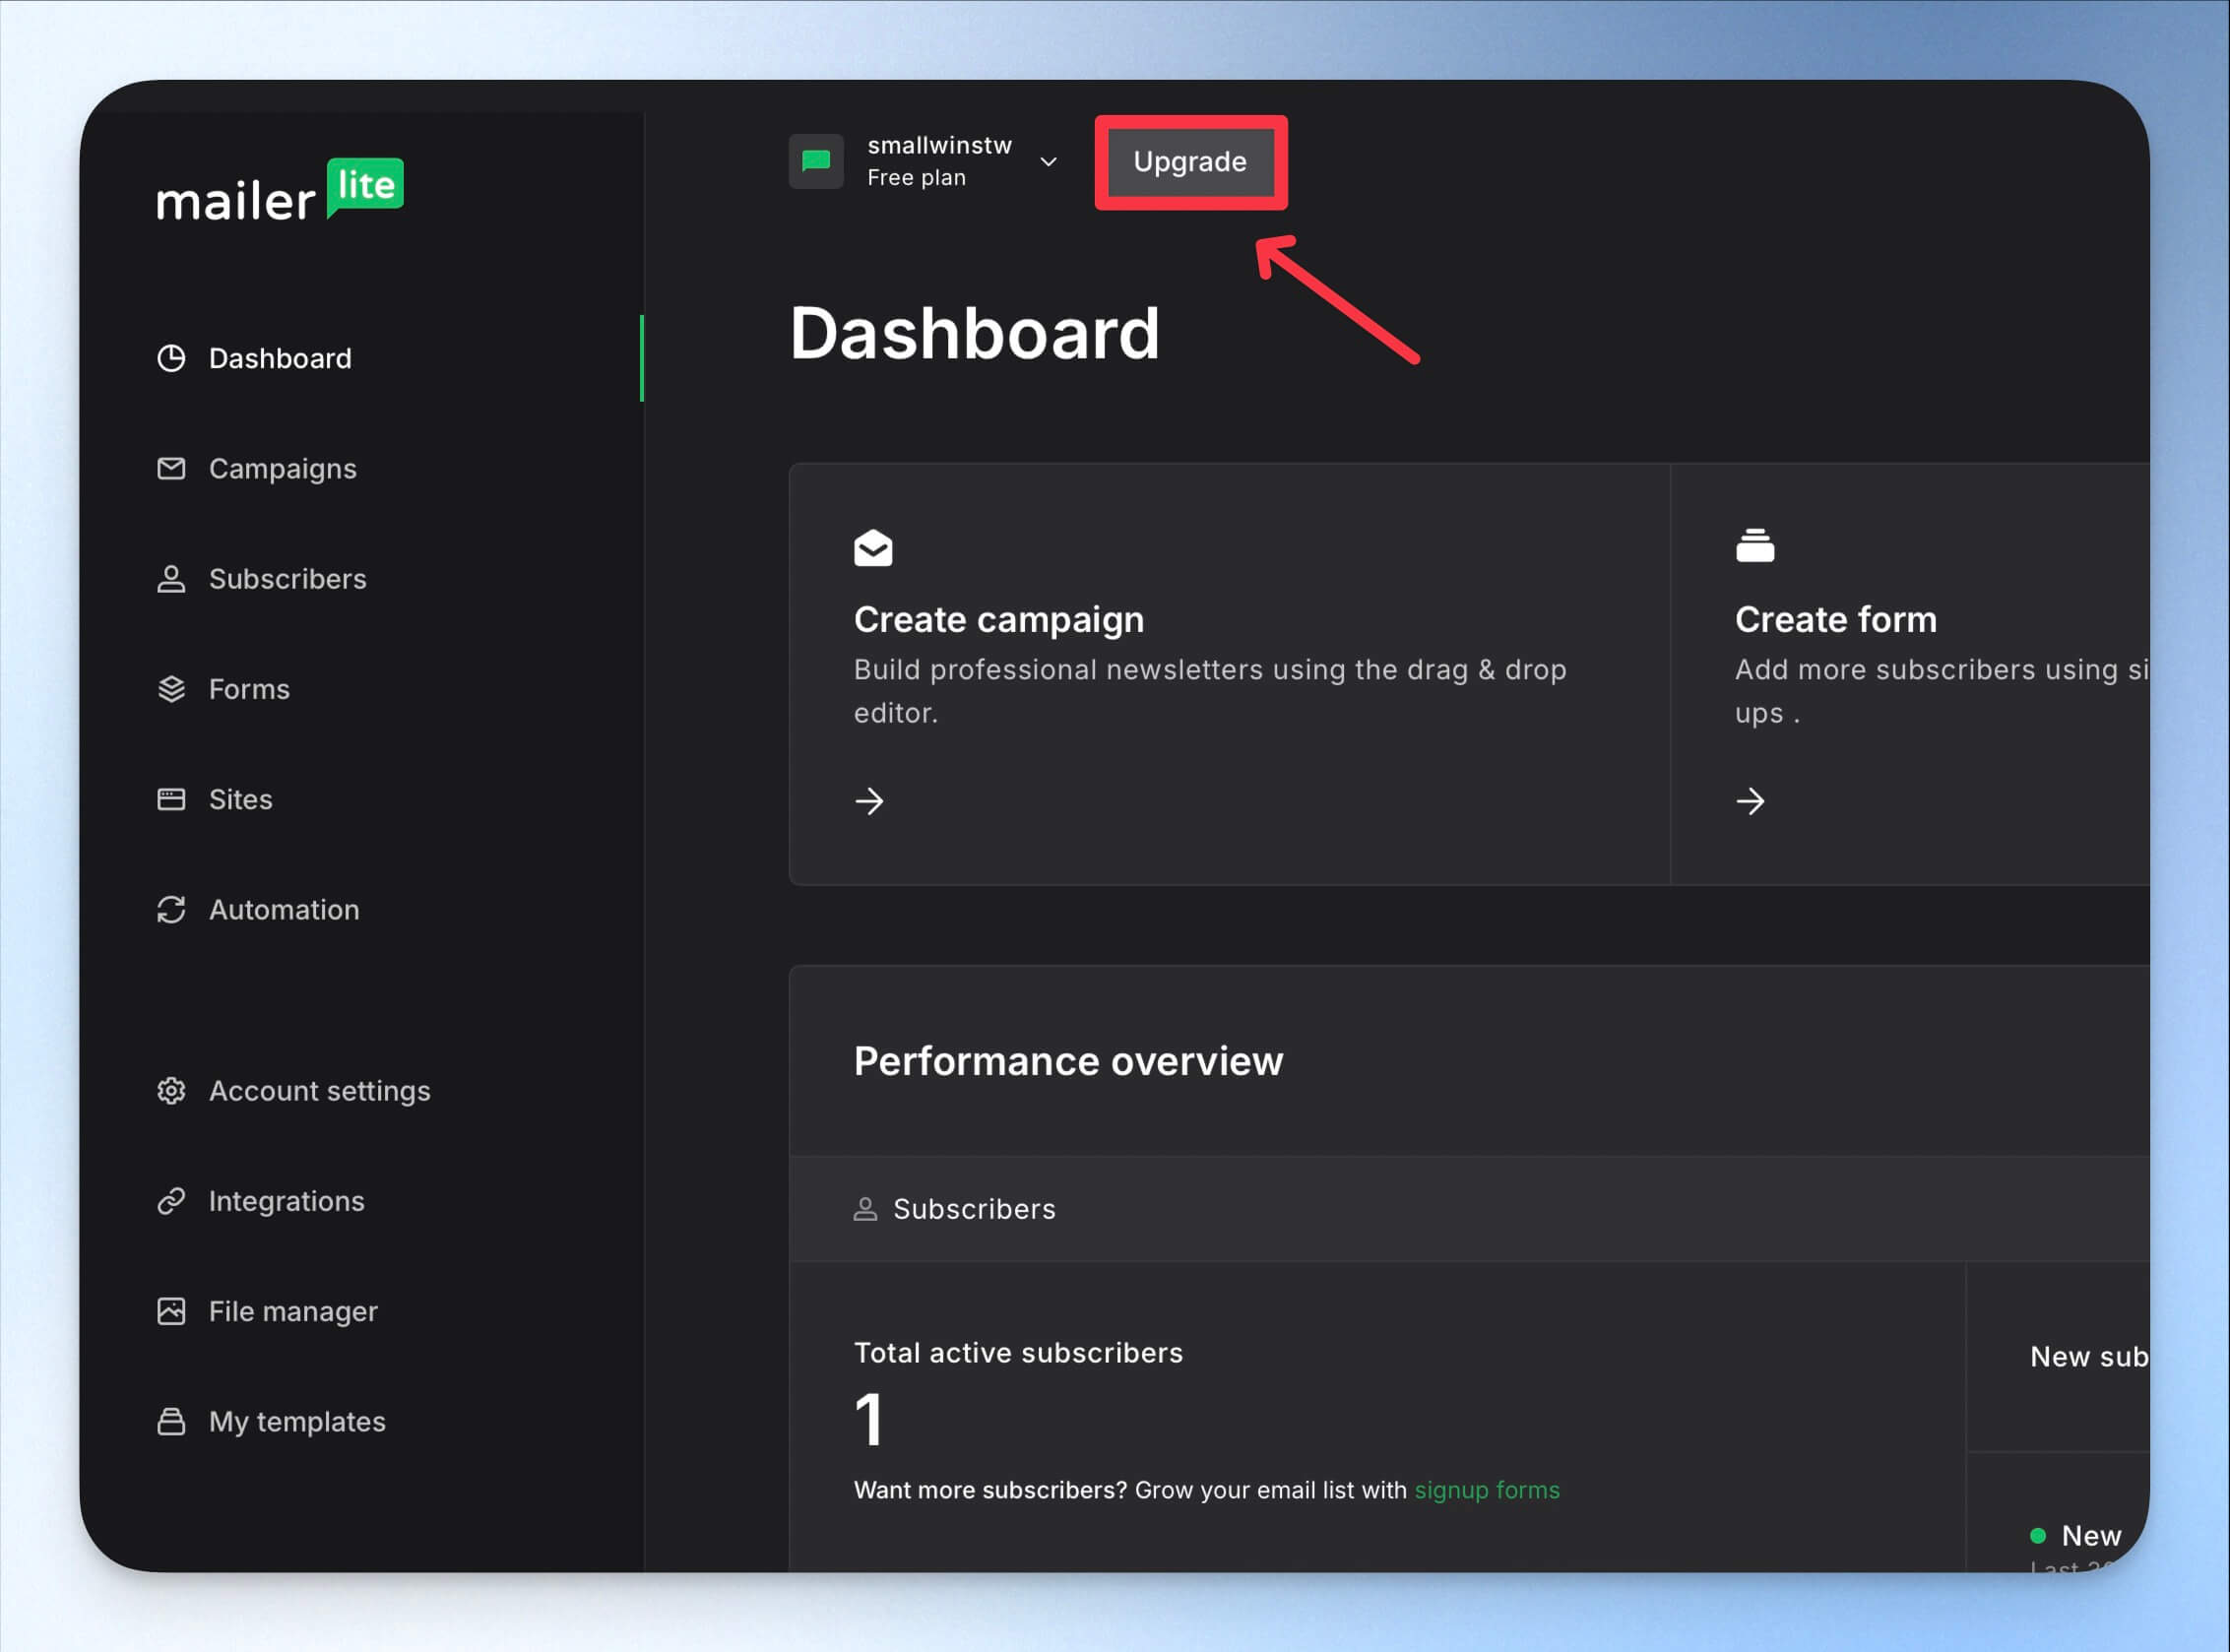2230x1652 pixels.
Task: Click the Total active subscribers label
Action: 1018,1353
